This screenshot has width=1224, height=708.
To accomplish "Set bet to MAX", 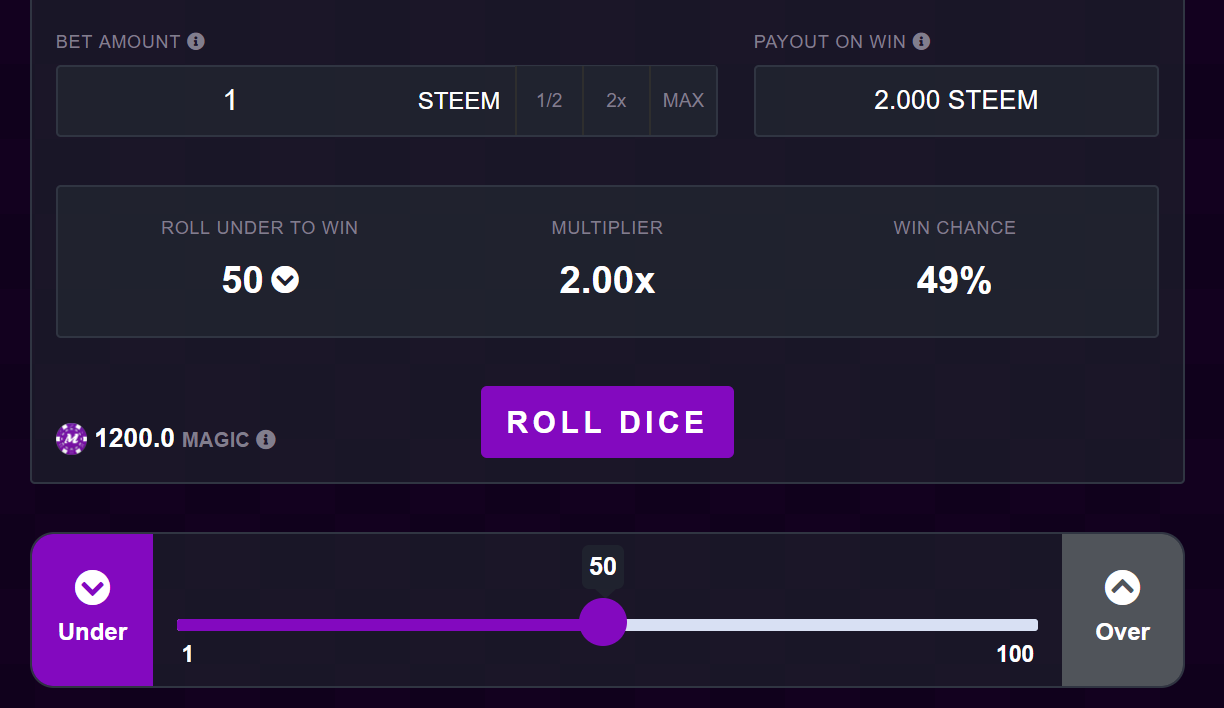I will click(x=683, y=101).
